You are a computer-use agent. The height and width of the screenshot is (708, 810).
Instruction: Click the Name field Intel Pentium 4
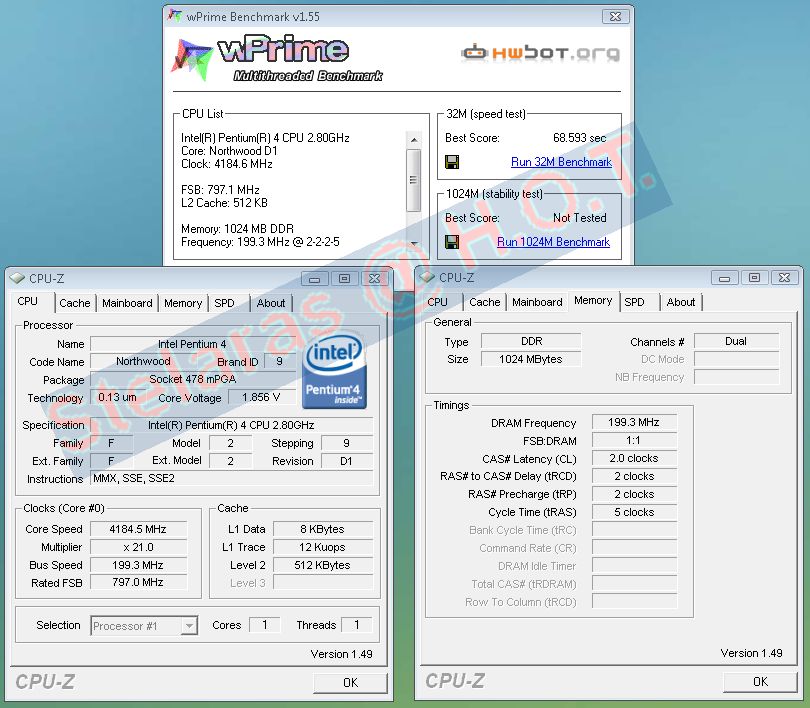pyautogui.click(x=192, y=344)
